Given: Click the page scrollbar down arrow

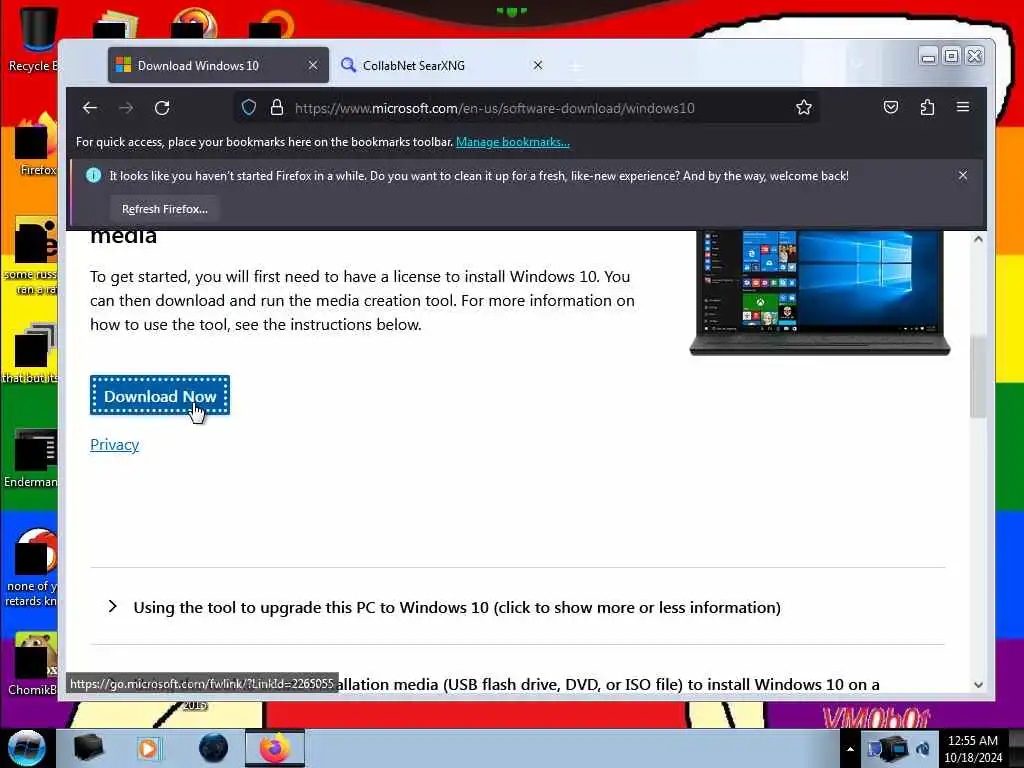Looking at the screenshot, I should [x=978, y=684].
